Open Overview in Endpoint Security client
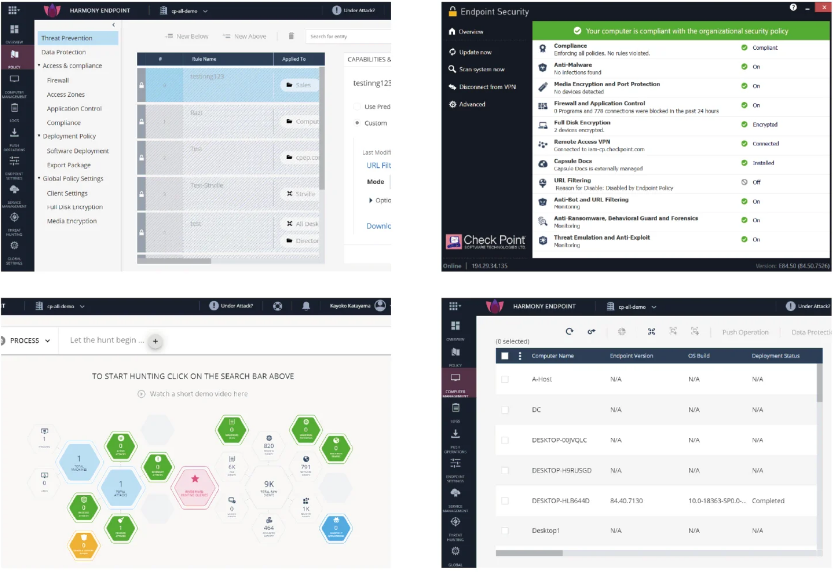Screen dimensions: 833x579 pyautogui.click(x=466, y=31)
